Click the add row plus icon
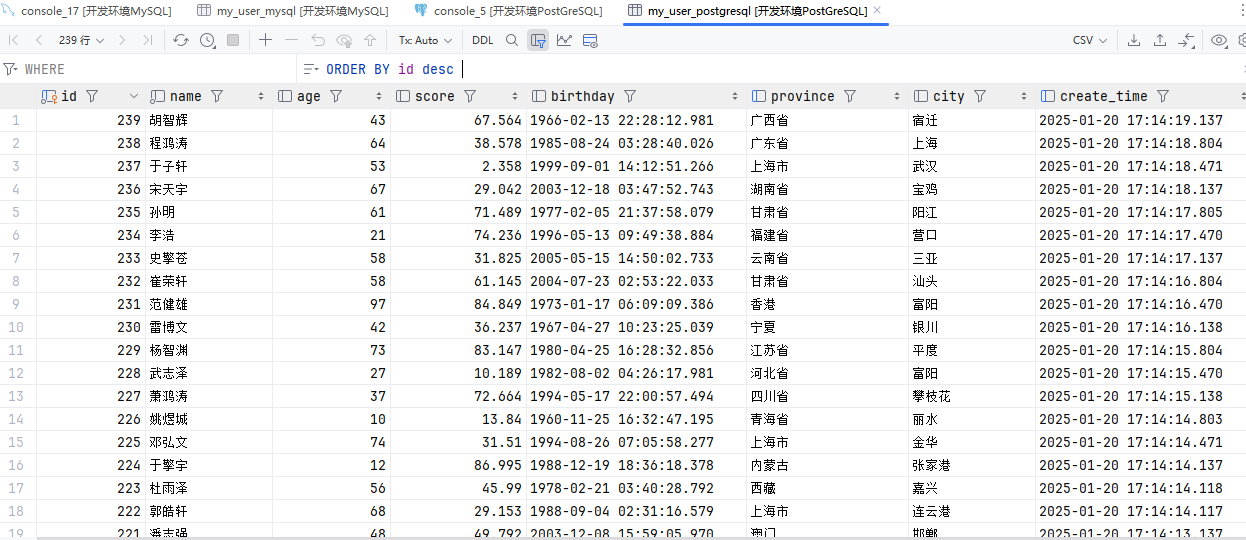 point(265,40)
